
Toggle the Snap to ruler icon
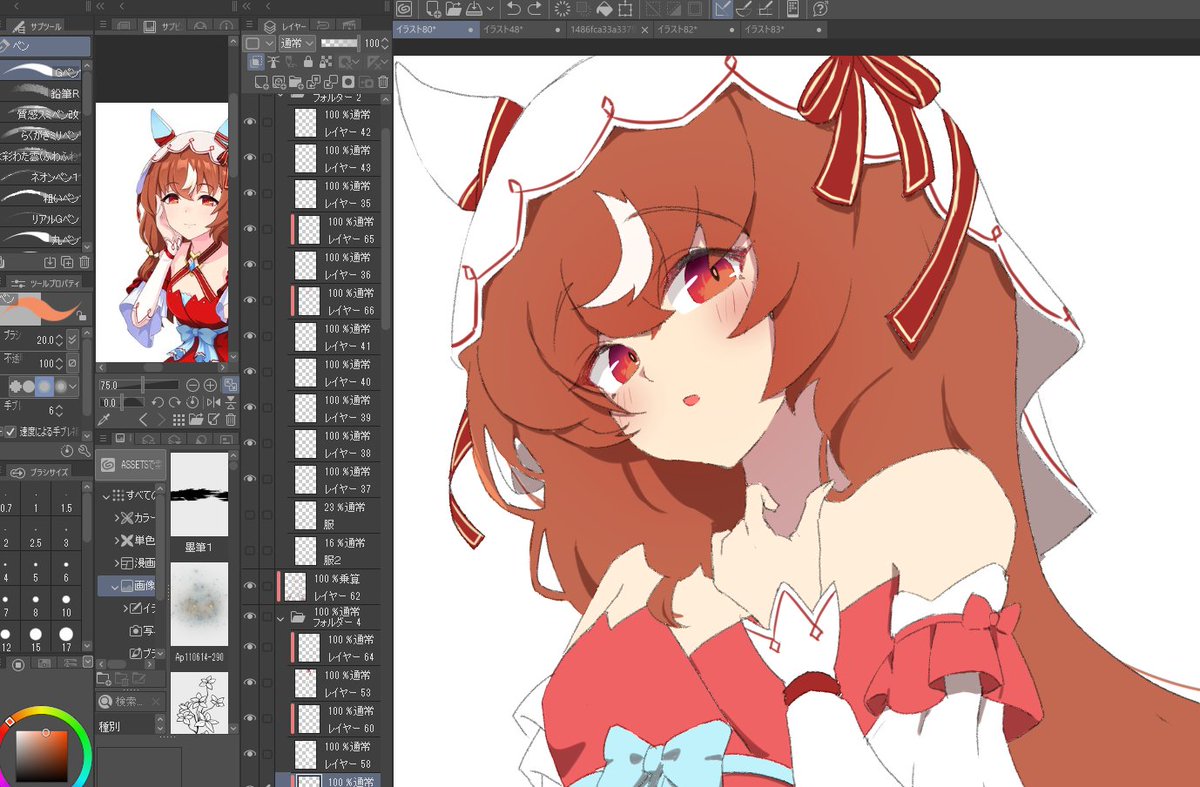722,9
